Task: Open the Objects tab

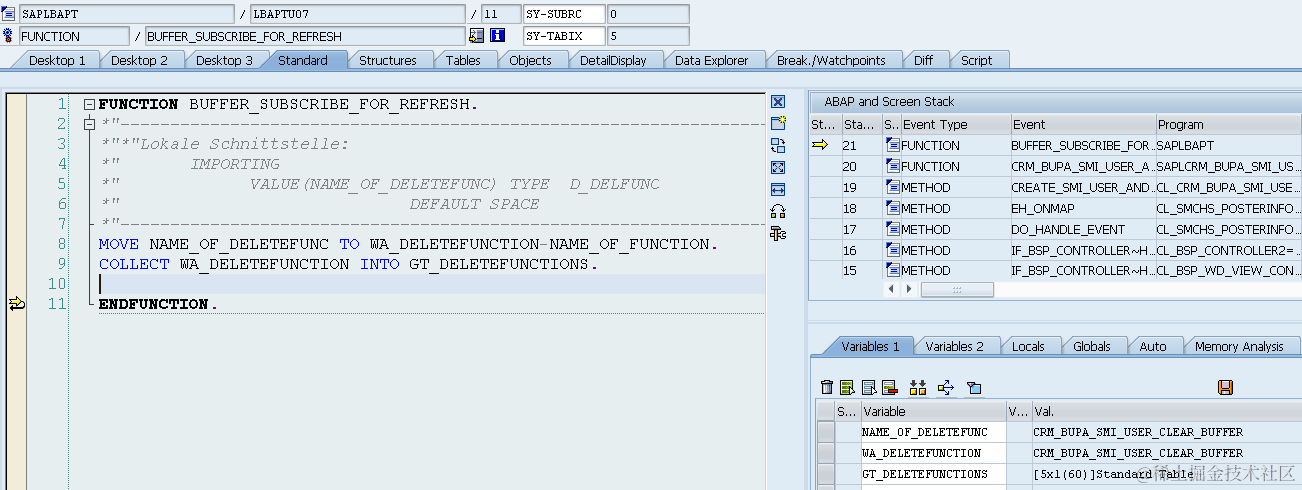Action: point(530,60)
